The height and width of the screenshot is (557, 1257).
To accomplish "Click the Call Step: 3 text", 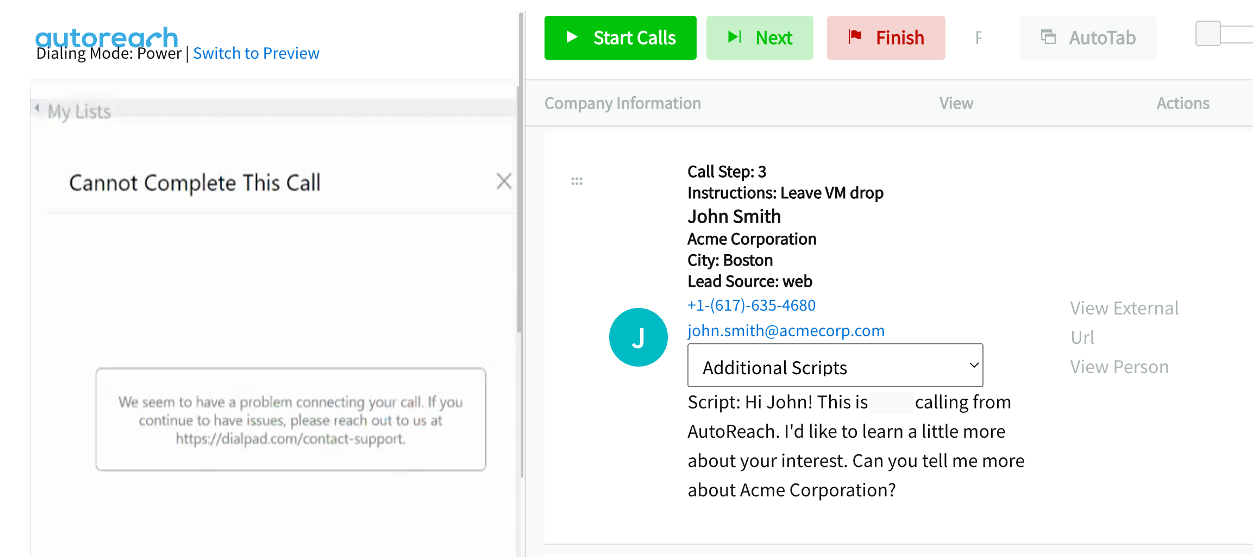I will (x=727, y=172).
